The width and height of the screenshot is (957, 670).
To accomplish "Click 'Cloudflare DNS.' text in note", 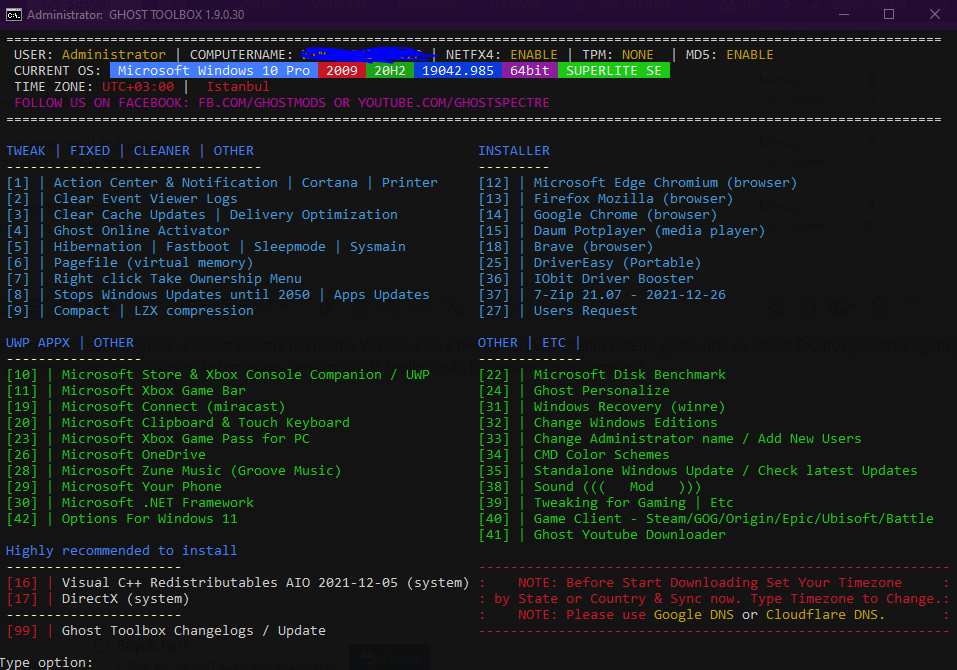I will point(825,614).
